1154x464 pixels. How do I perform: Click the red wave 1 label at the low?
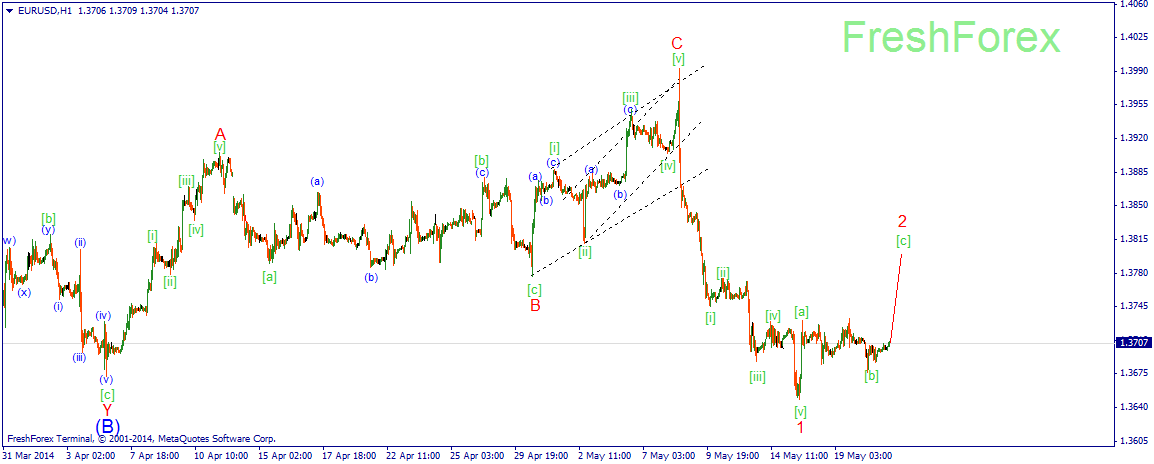point(800,427)
